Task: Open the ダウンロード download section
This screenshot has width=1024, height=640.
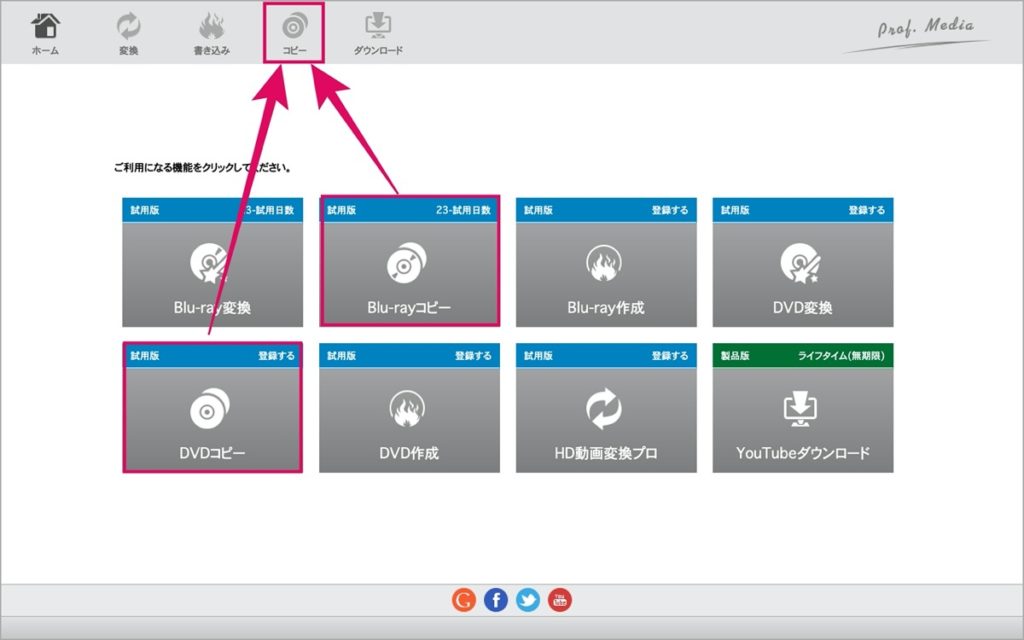Action: click(378, 34)
